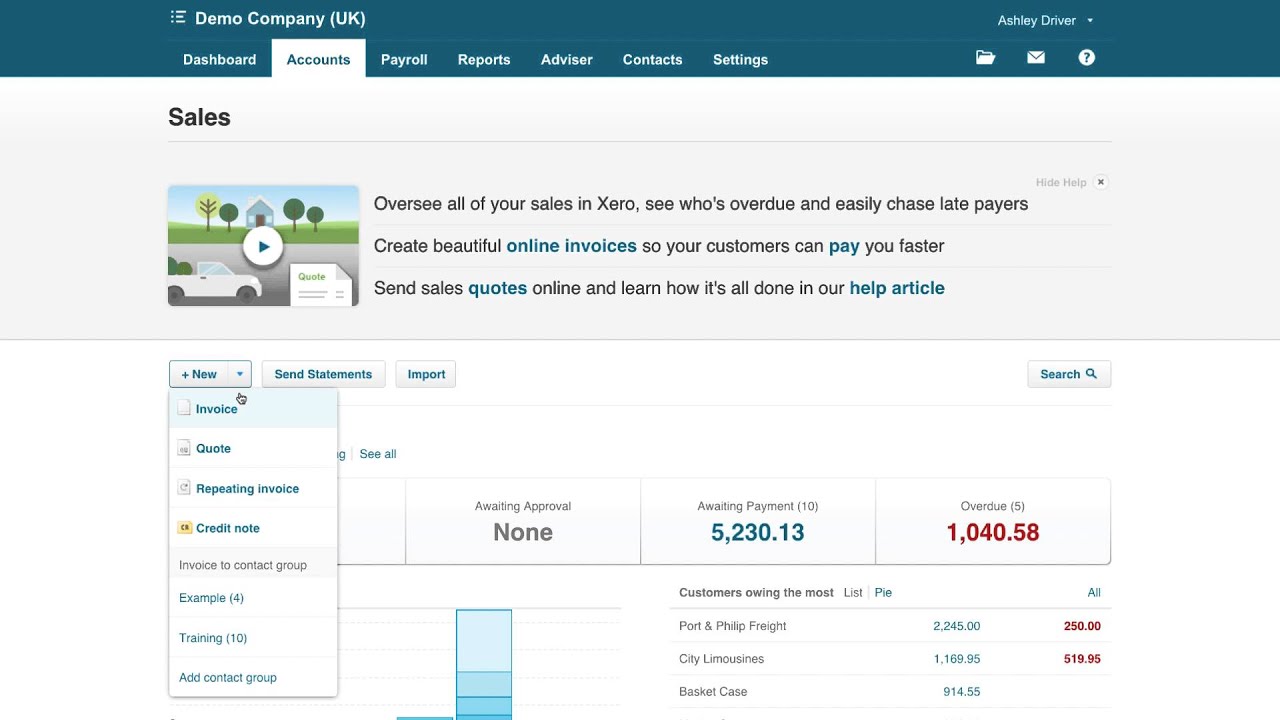Select Credit note from the menu
This screenshot has width=1280, height=720.
(253, 528)
